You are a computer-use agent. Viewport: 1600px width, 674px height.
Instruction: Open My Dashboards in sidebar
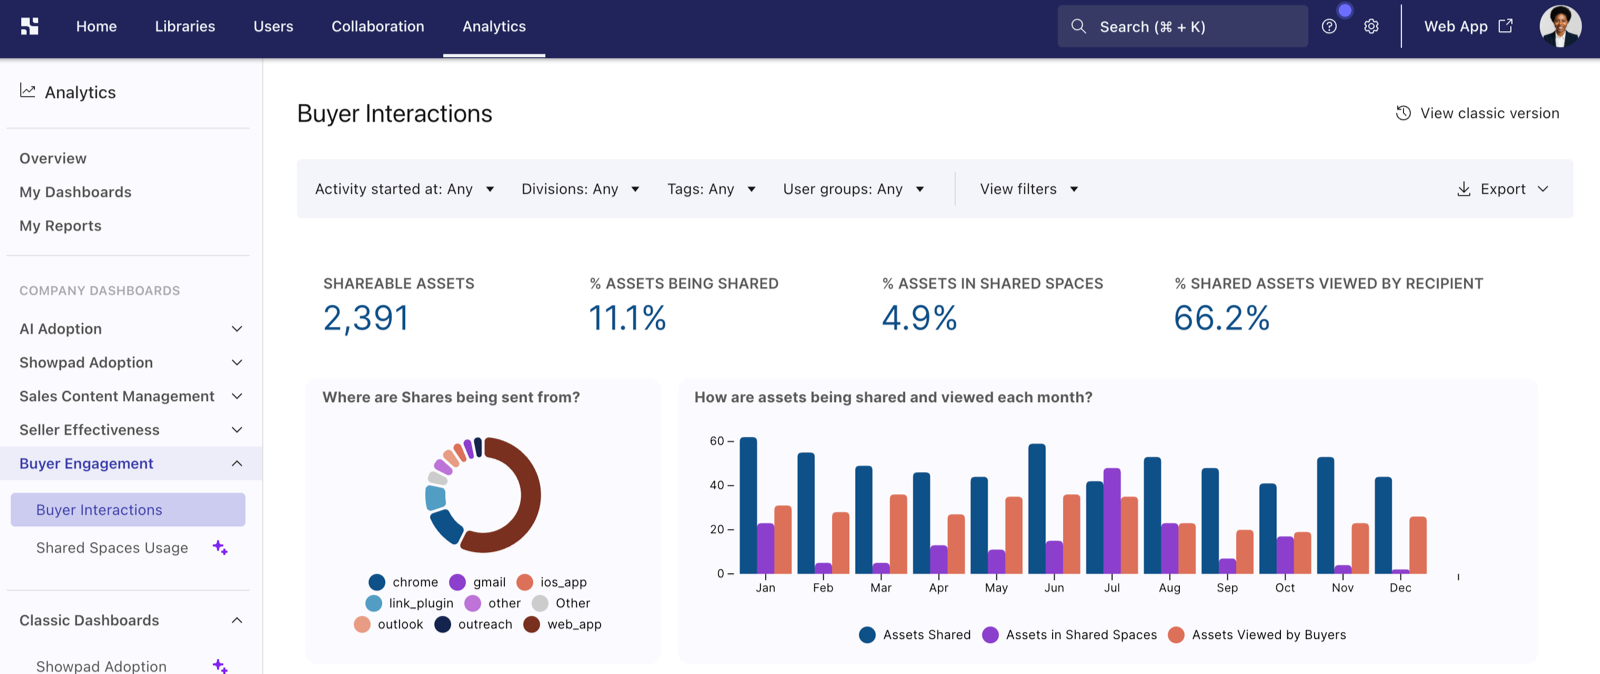[76, 192]
